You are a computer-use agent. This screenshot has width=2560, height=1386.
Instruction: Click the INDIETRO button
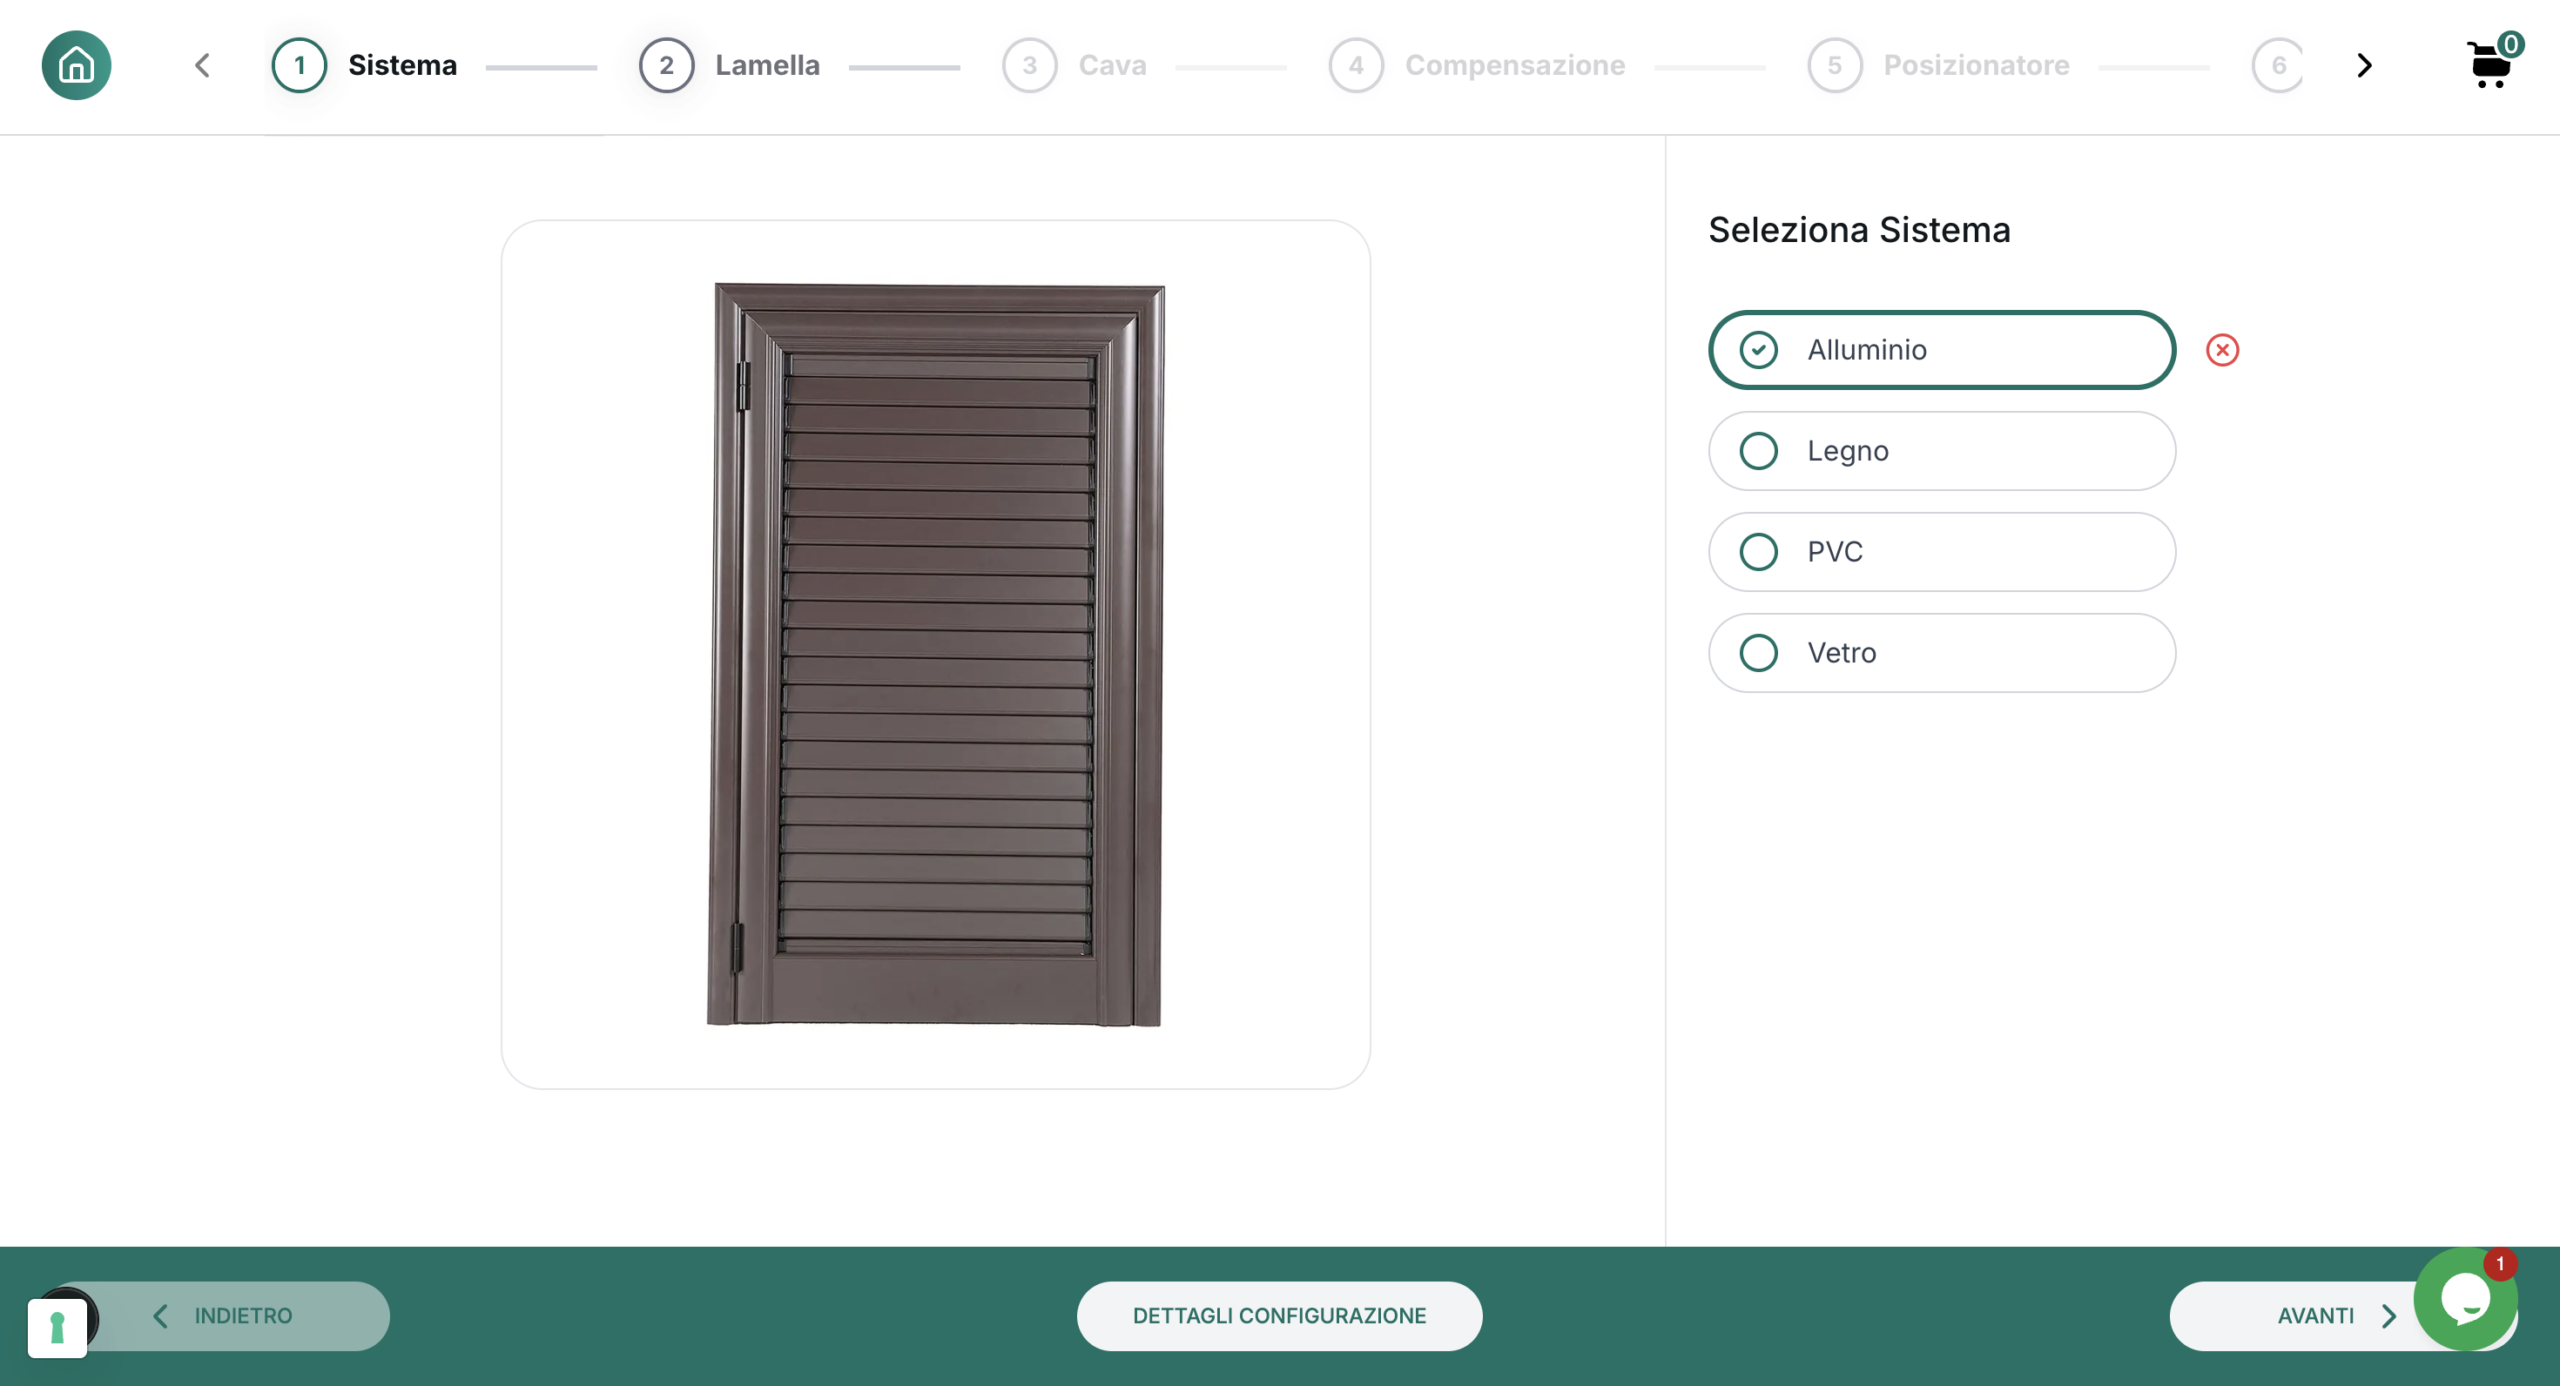(x=242, y=1315)
